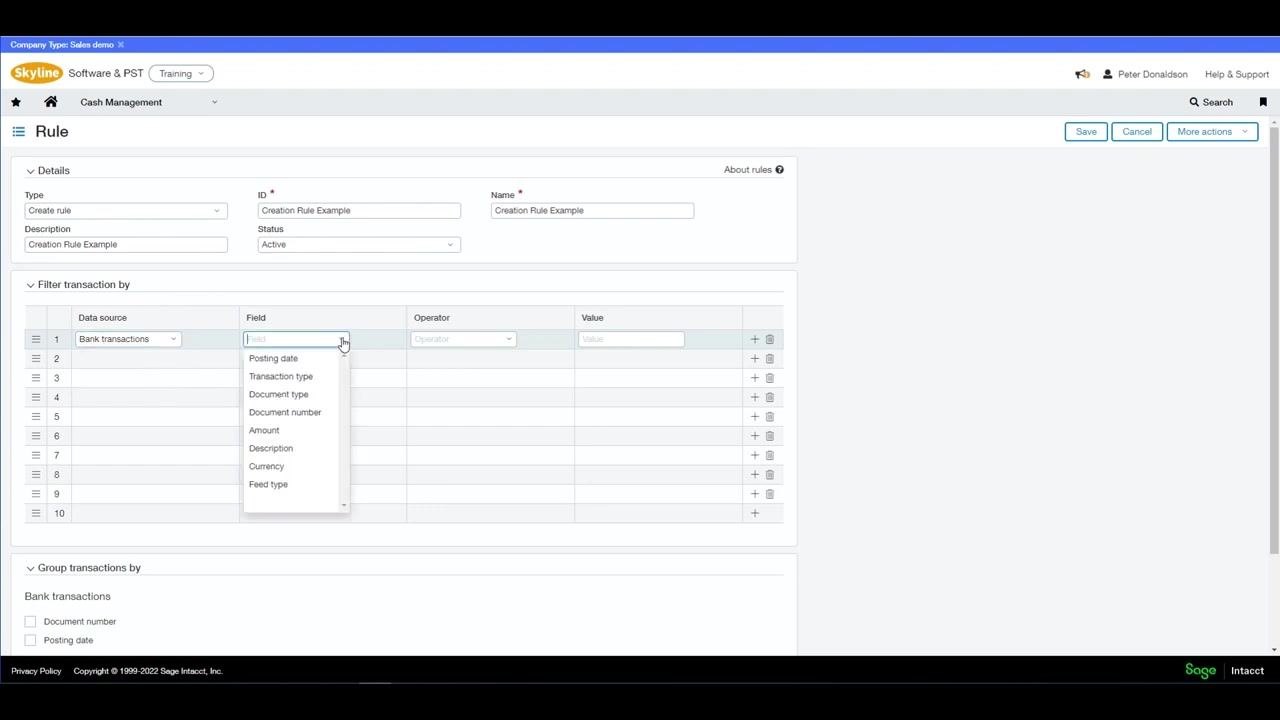
Task: Open the Bank transactions data source dropdown
Action: (128, 339)
